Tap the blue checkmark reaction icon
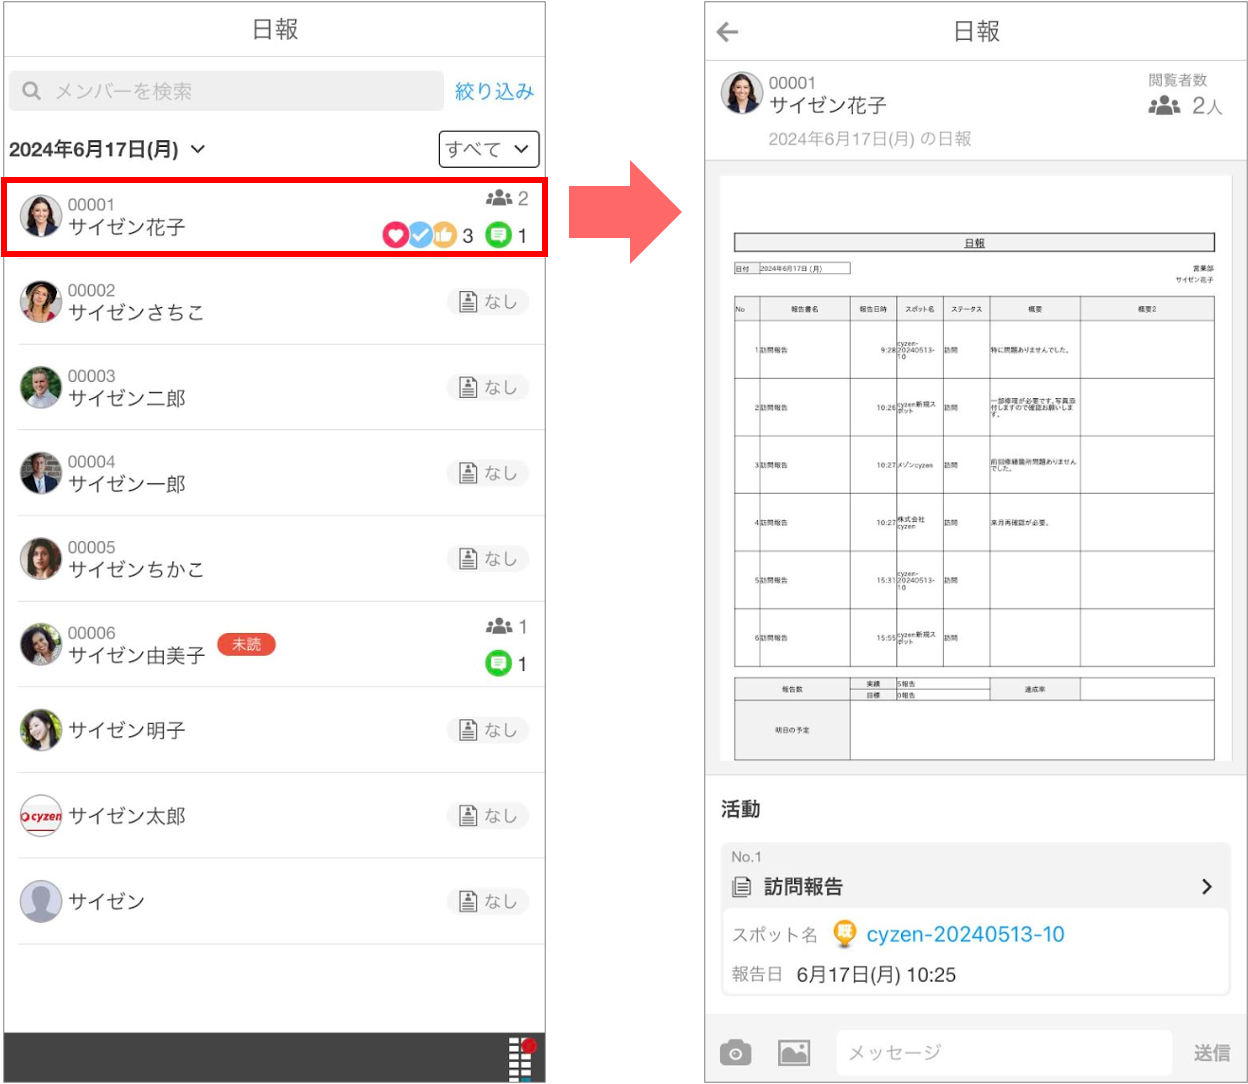Image resolution: width=1248 pixels, height=1084 pixels. click(x=420, y=235)
